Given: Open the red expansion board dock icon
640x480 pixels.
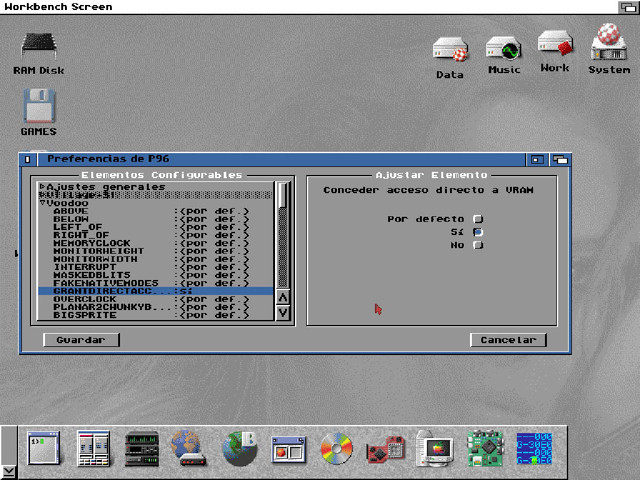Looking at the screenshot, I should [386, 450].
